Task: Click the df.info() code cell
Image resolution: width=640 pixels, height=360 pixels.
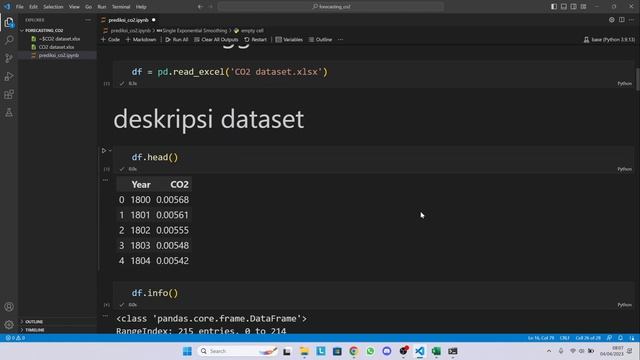Action: click(x=373, y=293)
